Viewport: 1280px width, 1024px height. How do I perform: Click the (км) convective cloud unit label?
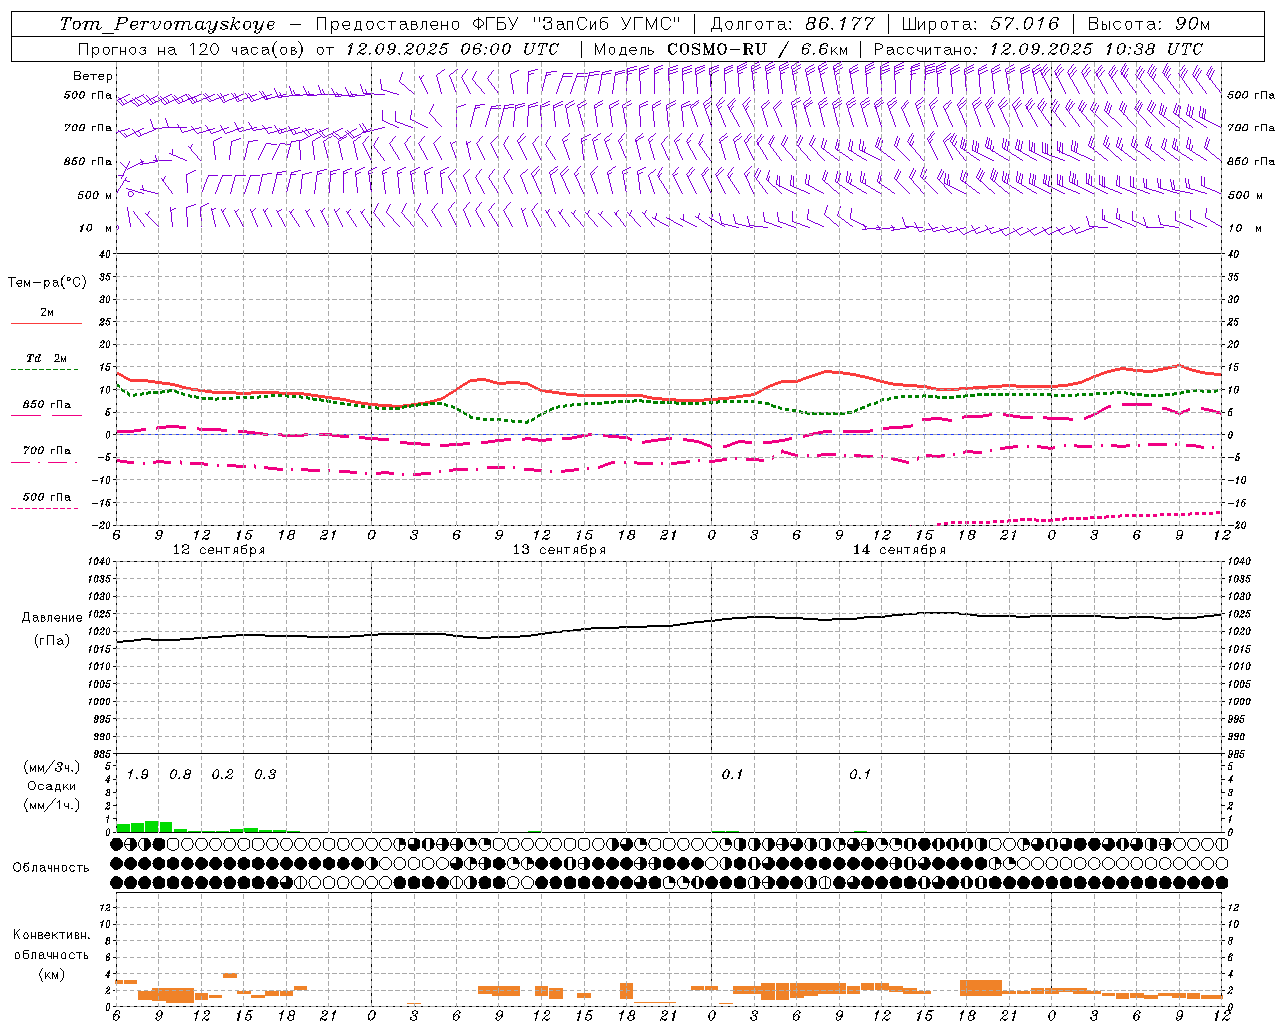52,974
